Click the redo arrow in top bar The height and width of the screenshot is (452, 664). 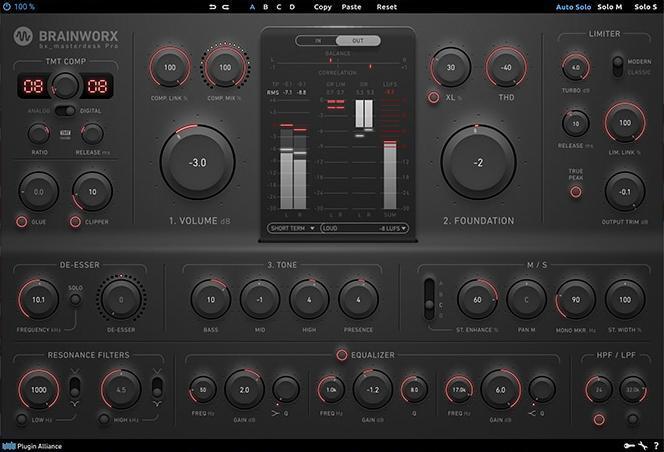tap(227, 7)
